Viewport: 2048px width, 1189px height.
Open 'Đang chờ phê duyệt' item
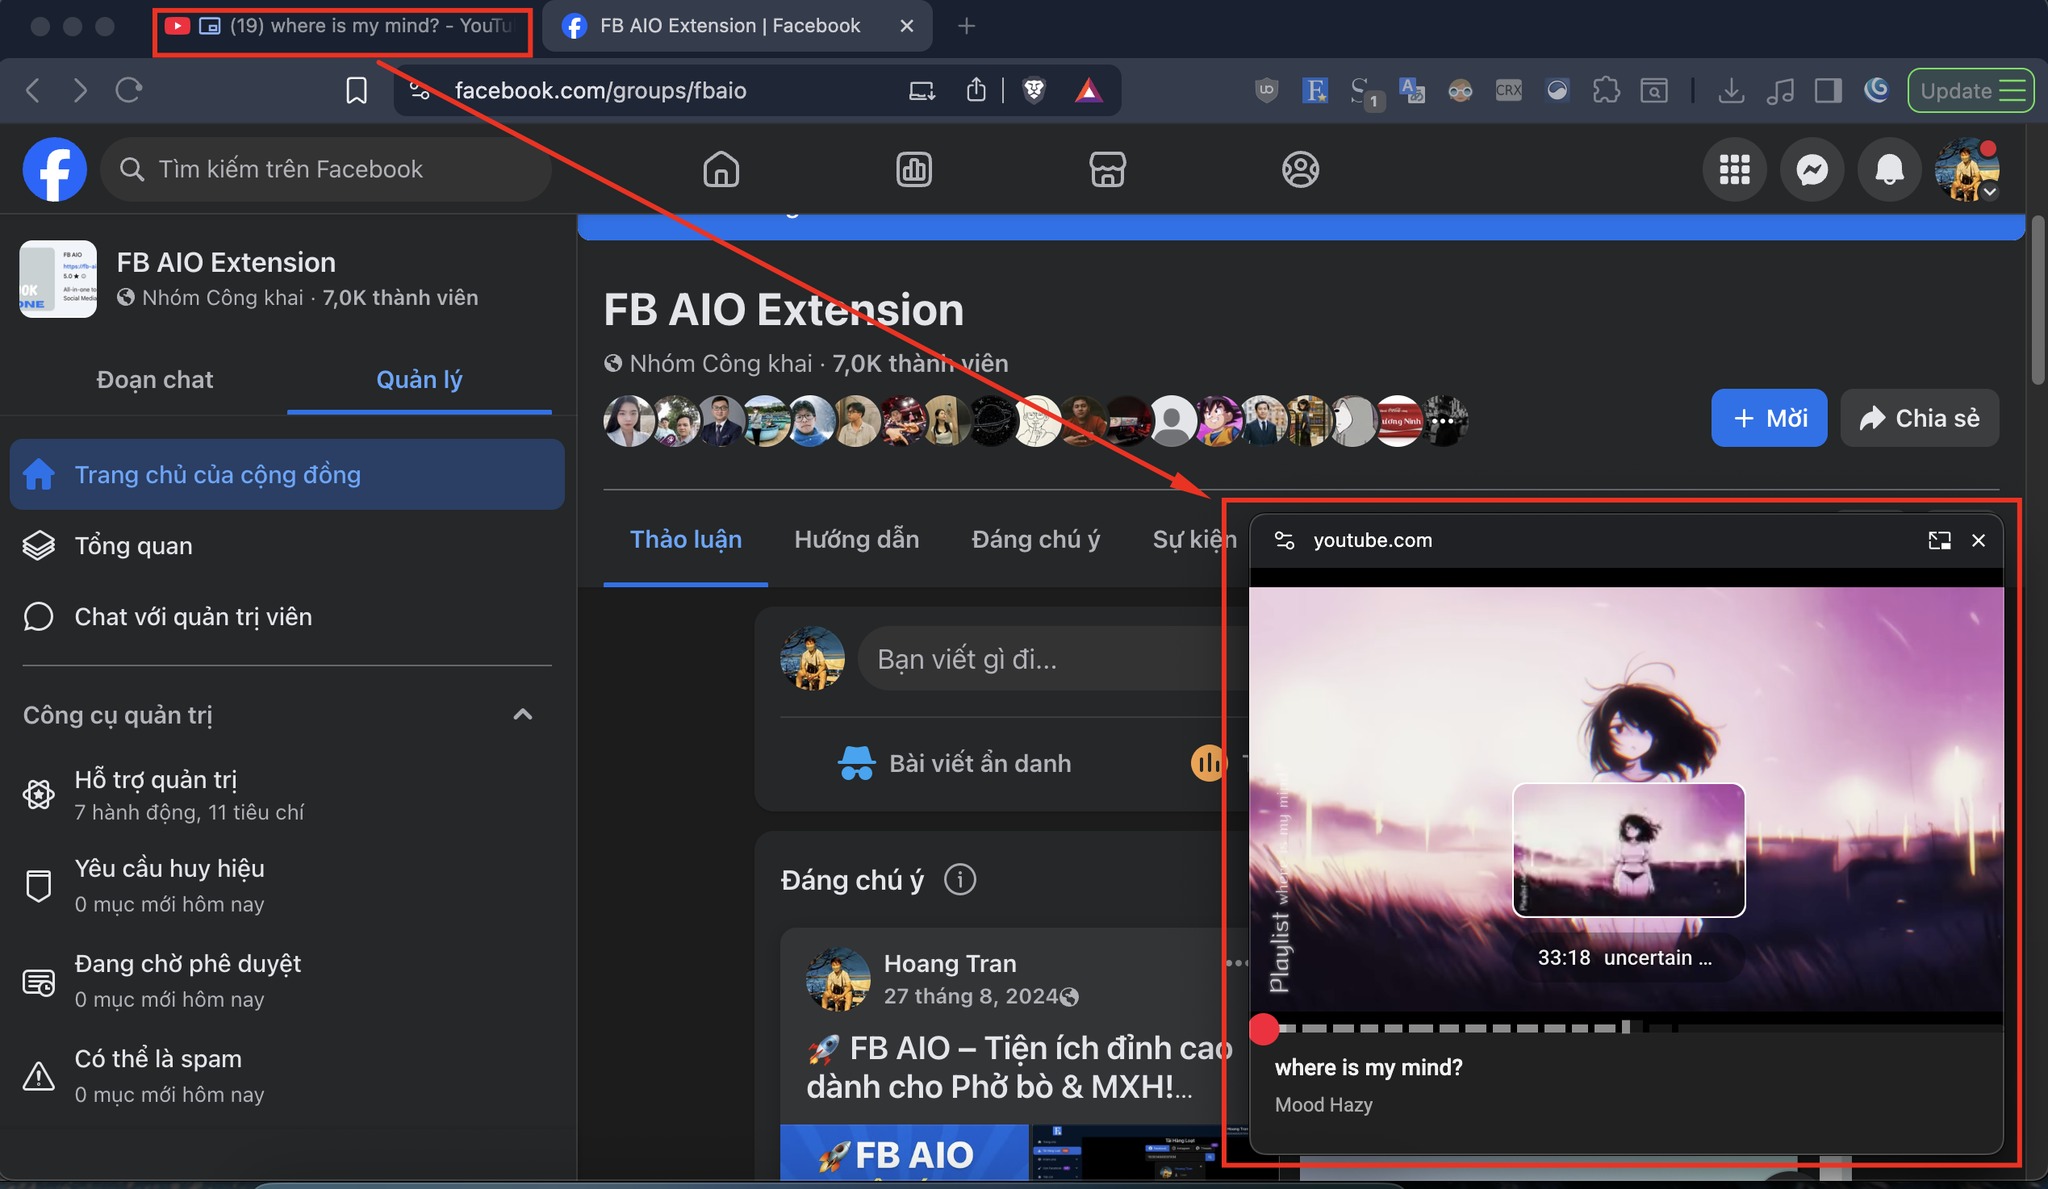[x=287, y=980]
